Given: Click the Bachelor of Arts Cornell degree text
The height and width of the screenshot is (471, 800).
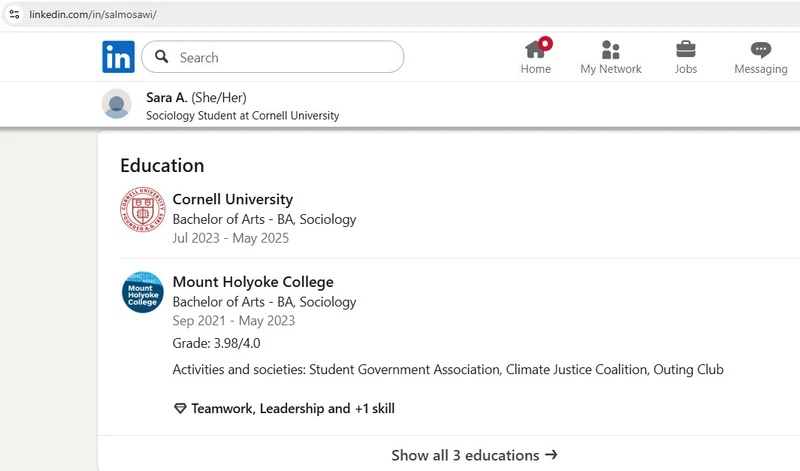Looking at the screenshot, I should (264, 219).
